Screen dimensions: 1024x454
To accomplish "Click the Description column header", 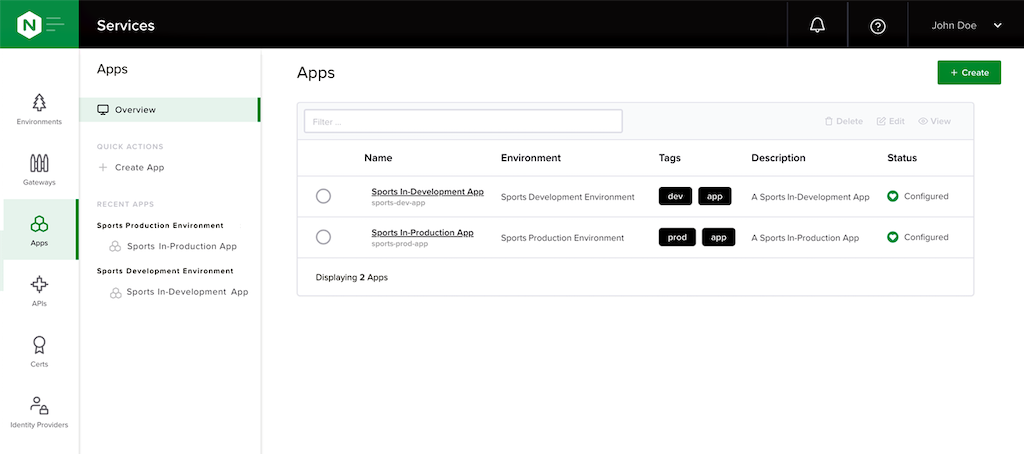I will 778,158.
